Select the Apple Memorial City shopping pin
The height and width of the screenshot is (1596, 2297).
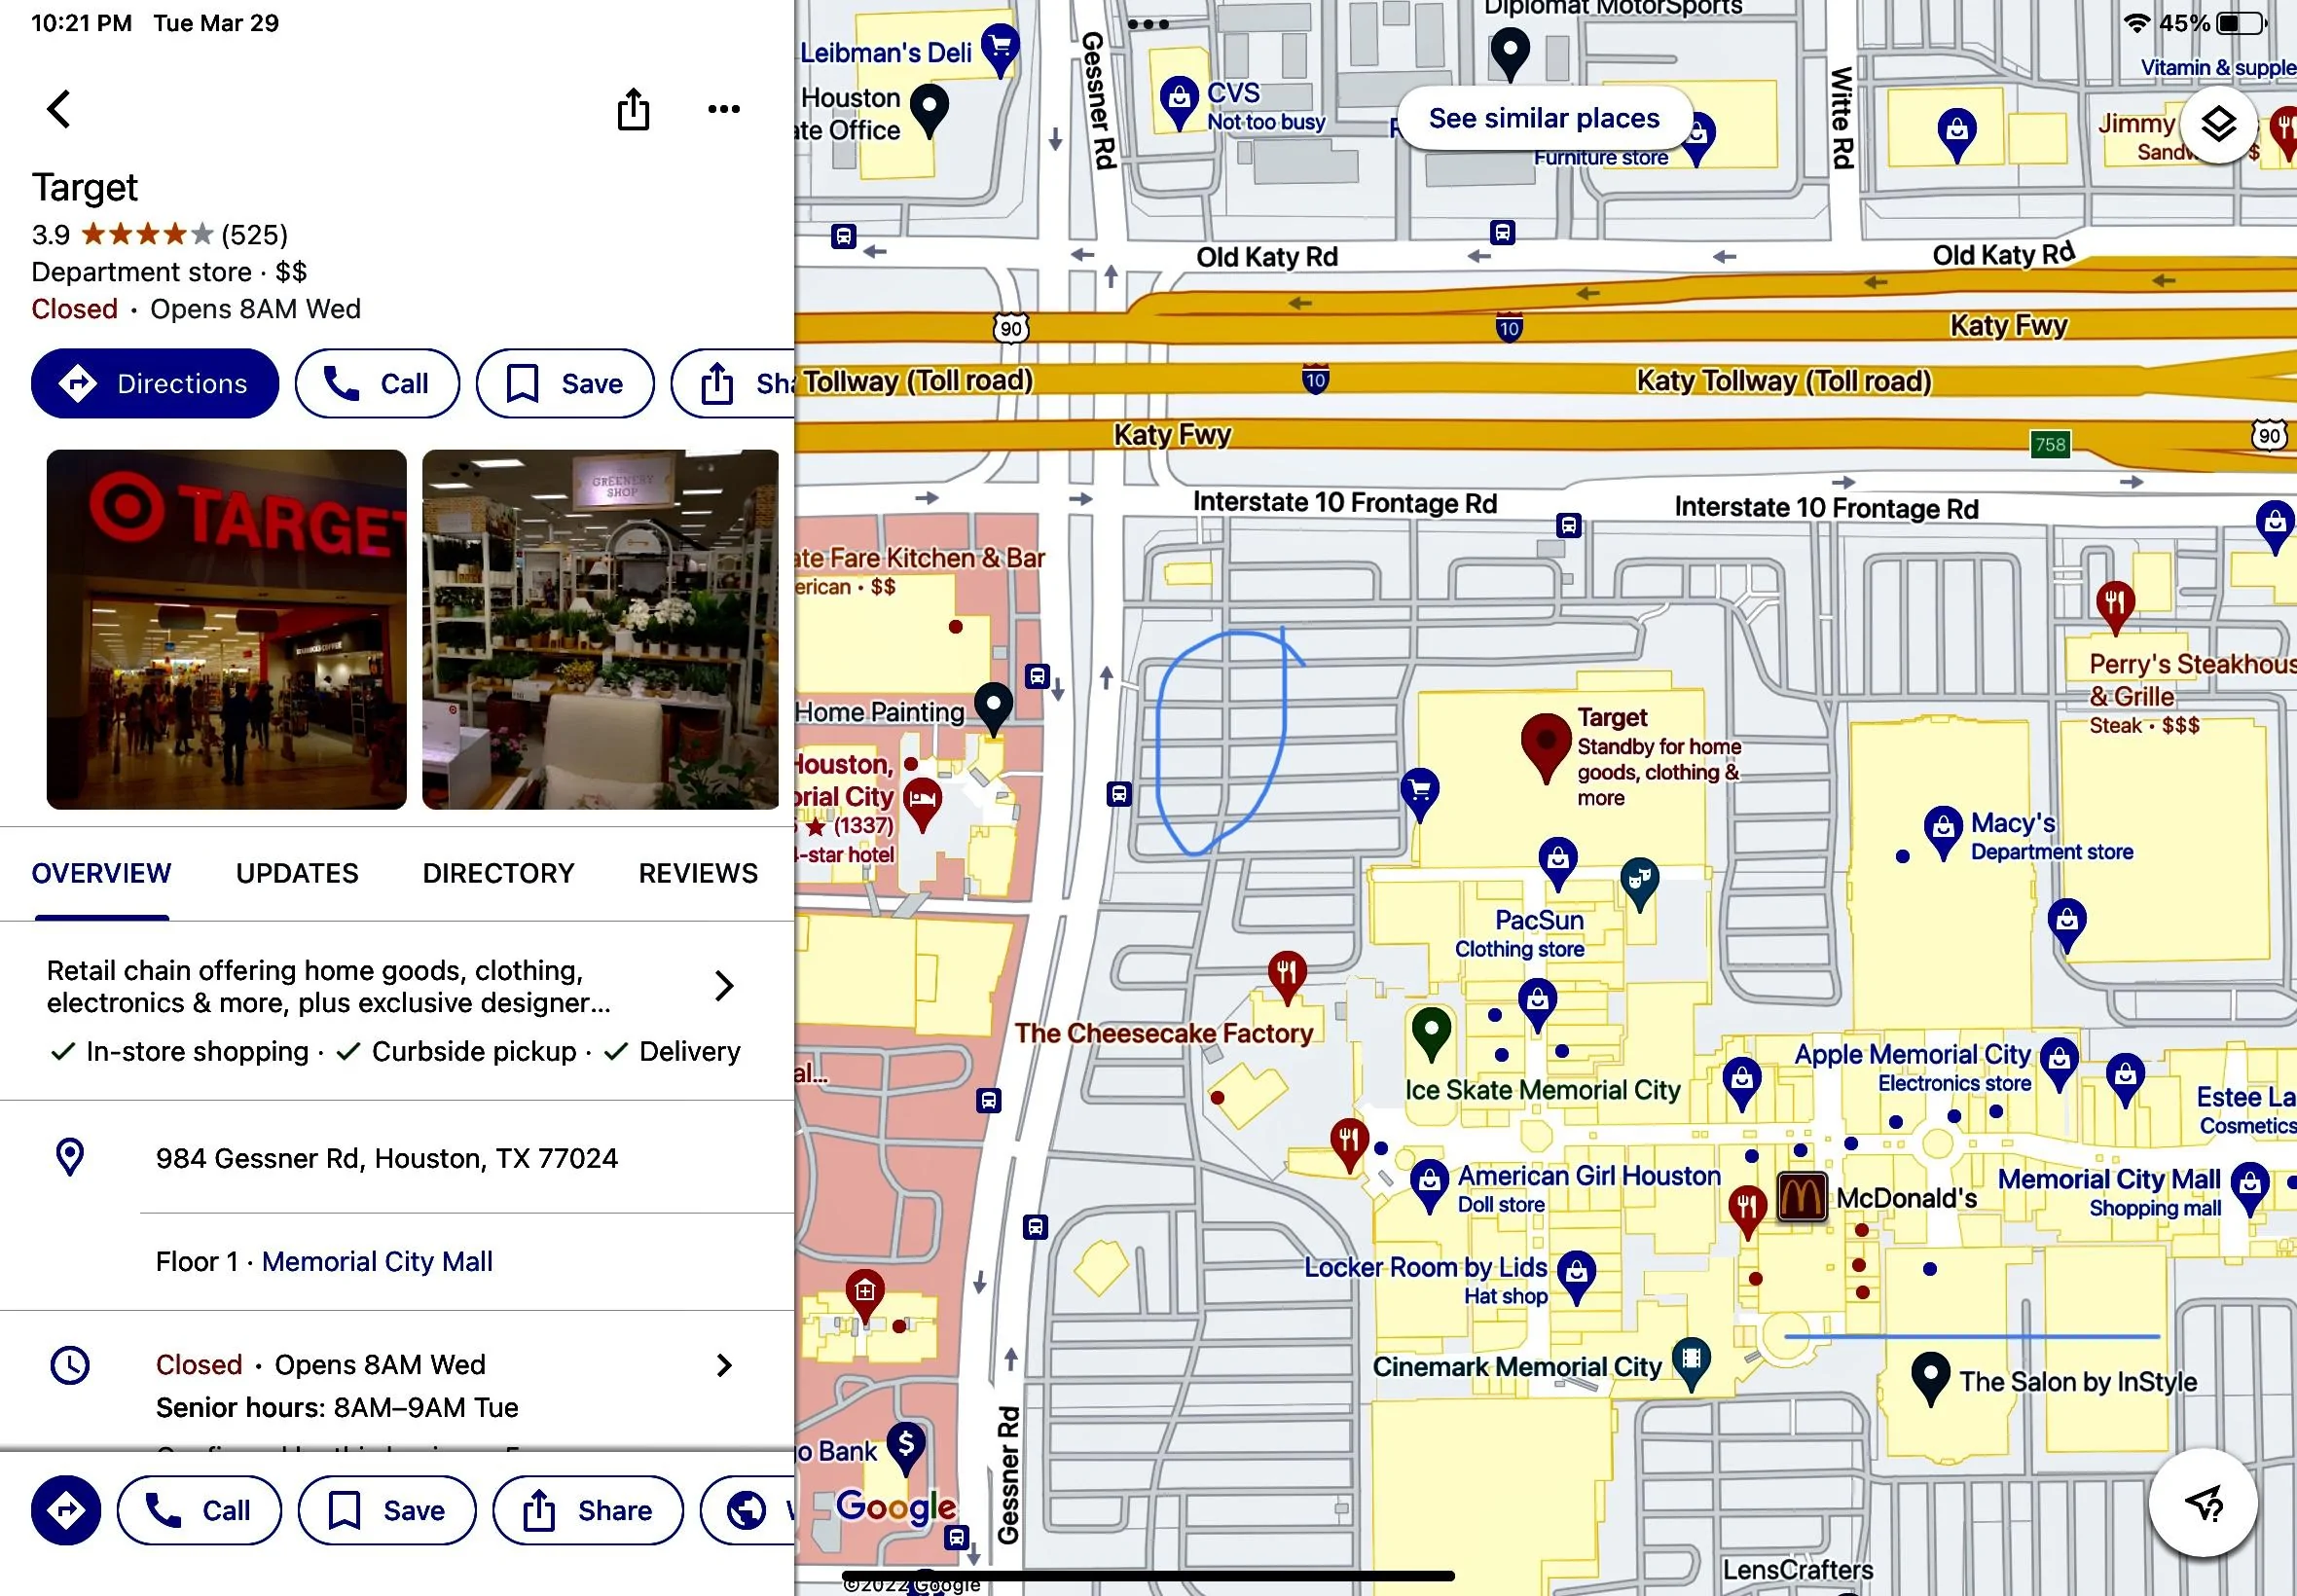click(x=2059, y=1064)
